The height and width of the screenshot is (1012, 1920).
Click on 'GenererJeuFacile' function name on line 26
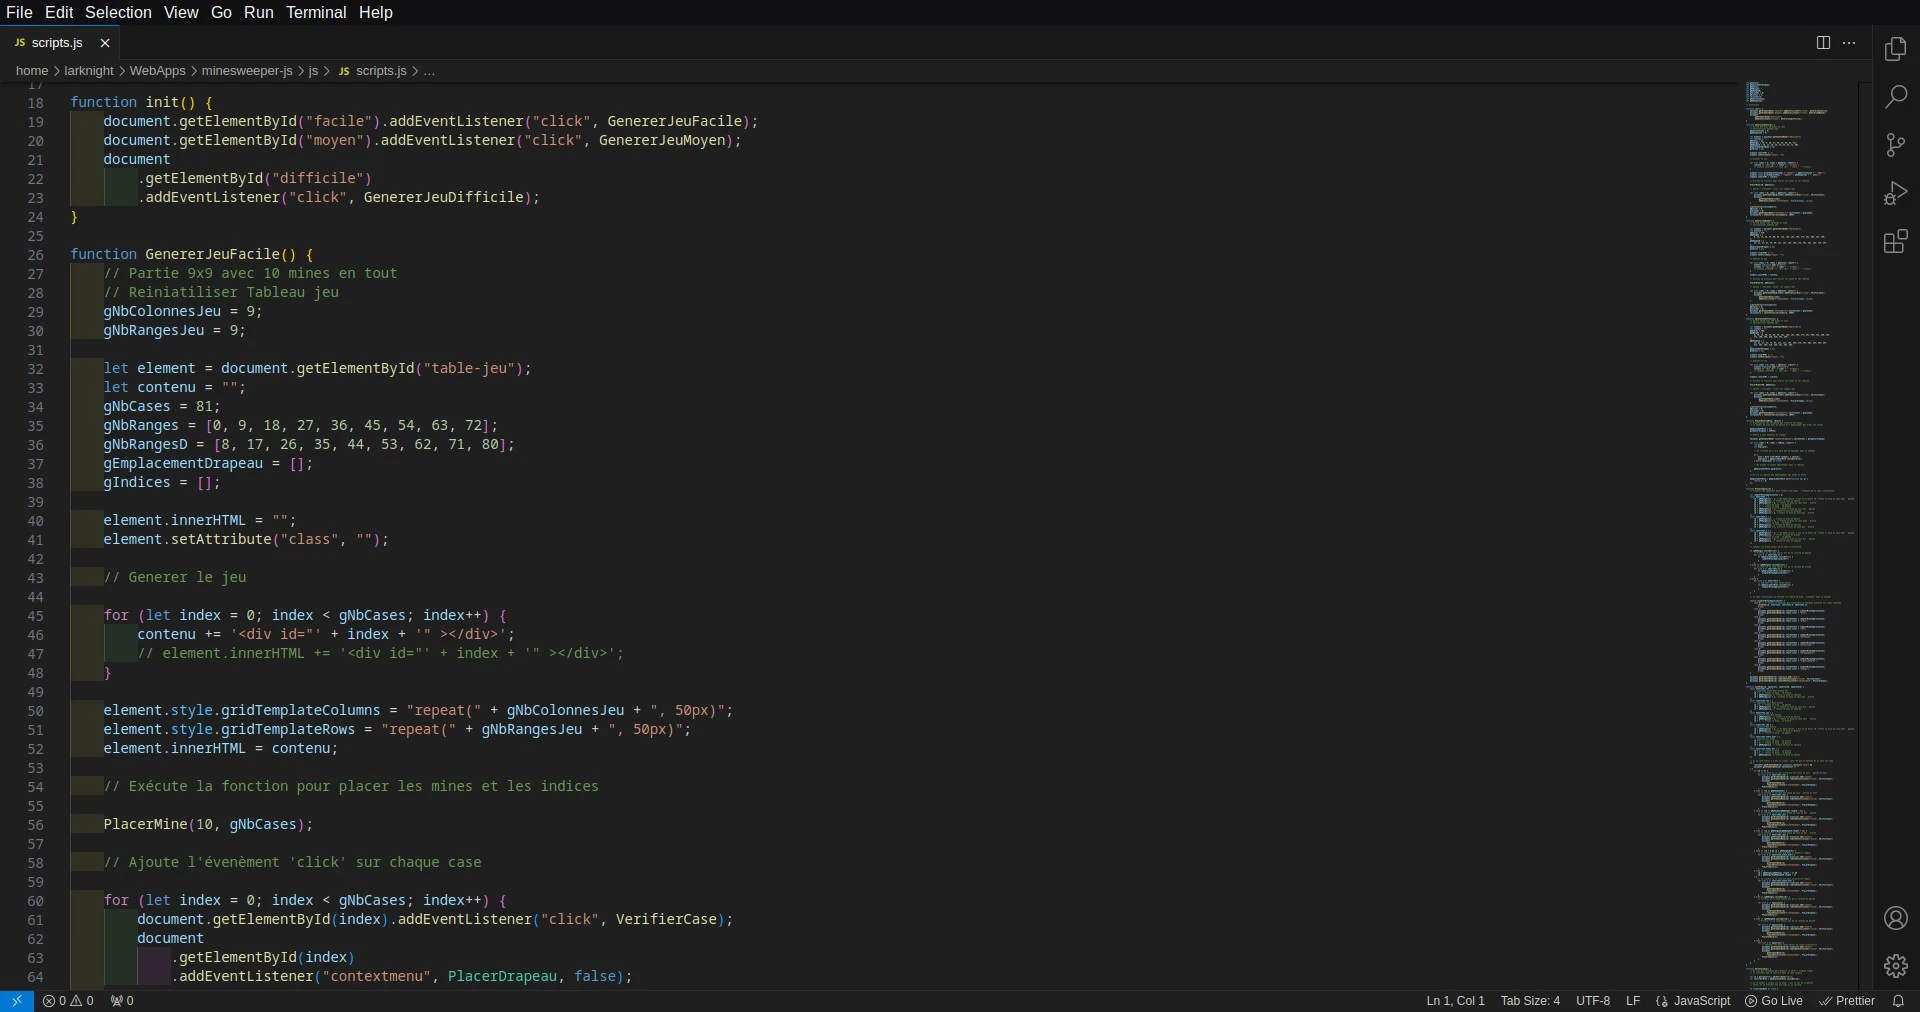[x=212, y=254]
